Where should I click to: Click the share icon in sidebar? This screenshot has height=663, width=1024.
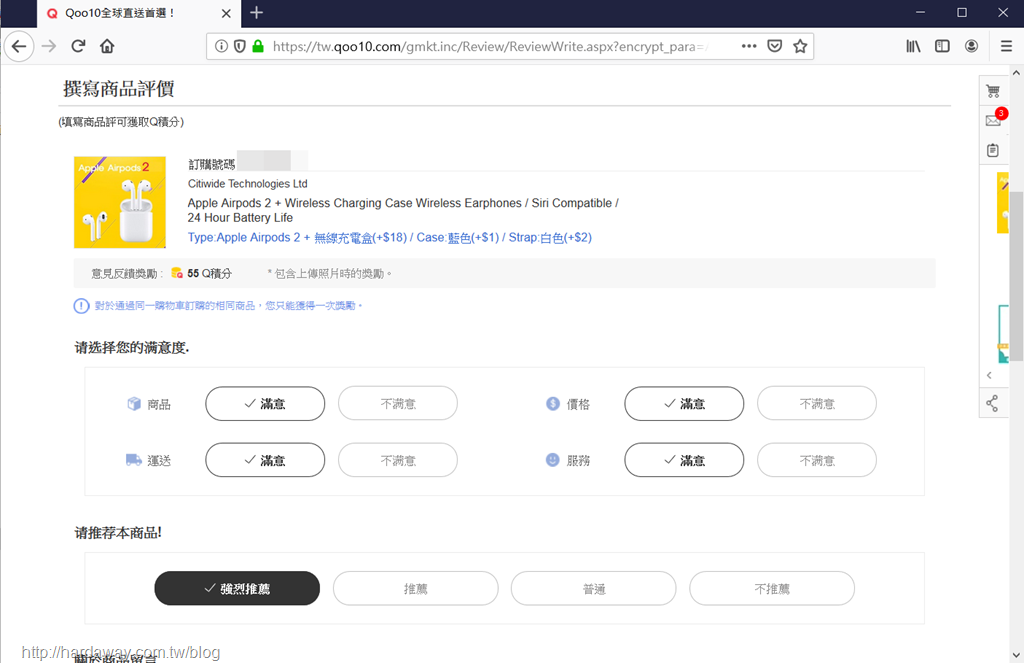click(992, 403)
